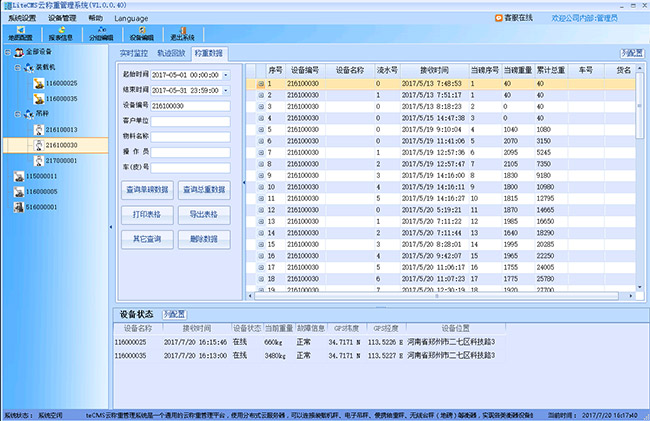Expand row 1 in the data grid

click(x=260, y=83)
